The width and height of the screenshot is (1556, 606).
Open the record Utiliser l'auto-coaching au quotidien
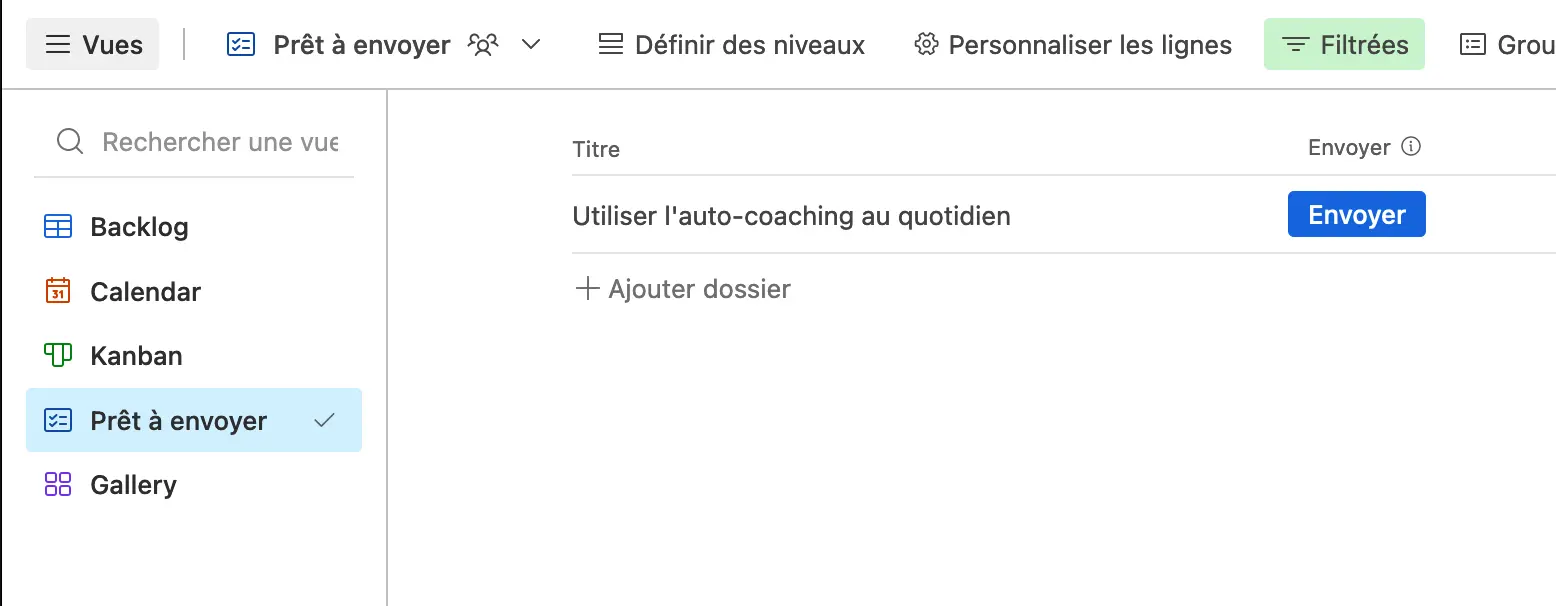pyautogui.click(x=791, y=216)
